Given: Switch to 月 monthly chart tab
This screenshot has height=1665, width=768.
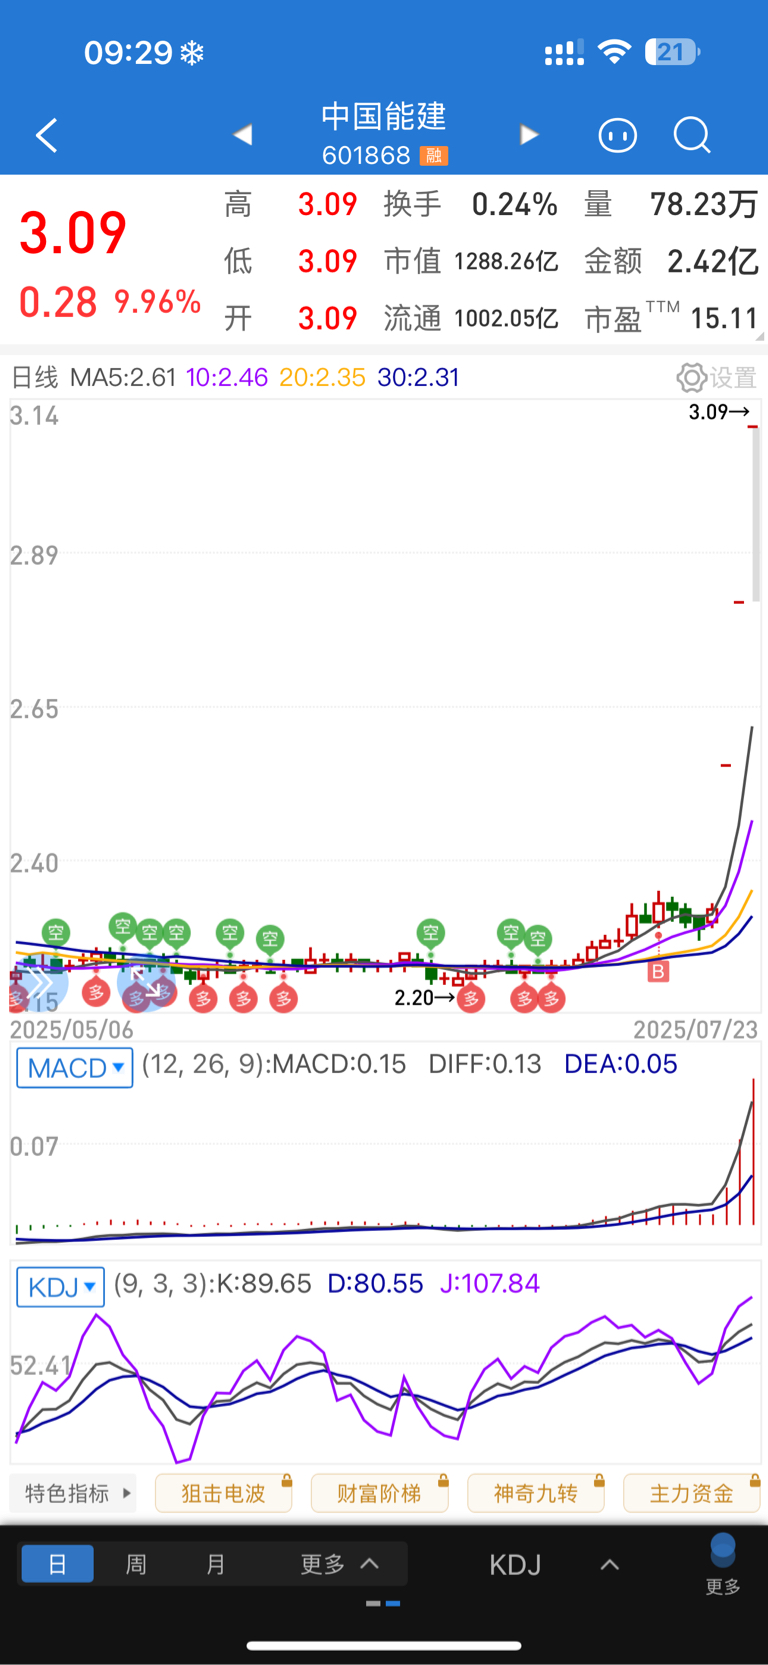Looking at the screenshot, I should tap(215, 1564).
